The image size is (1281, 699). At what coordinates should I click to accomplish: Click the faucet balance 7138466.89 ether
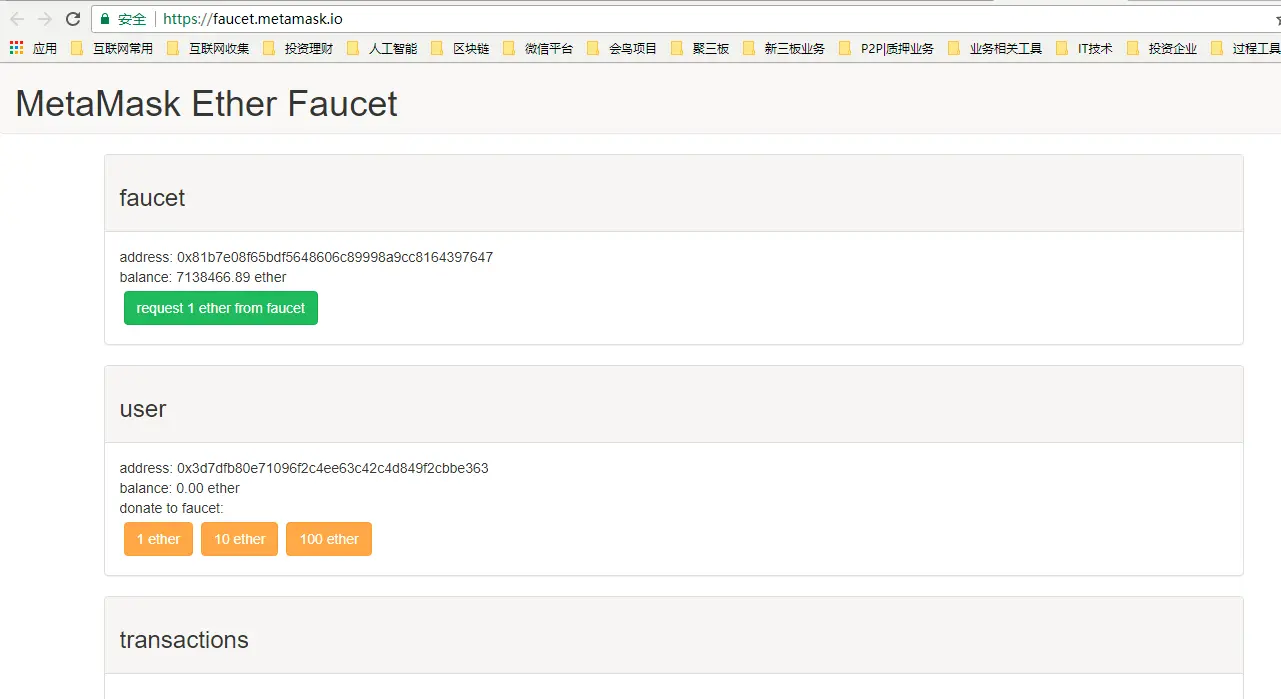203,277
